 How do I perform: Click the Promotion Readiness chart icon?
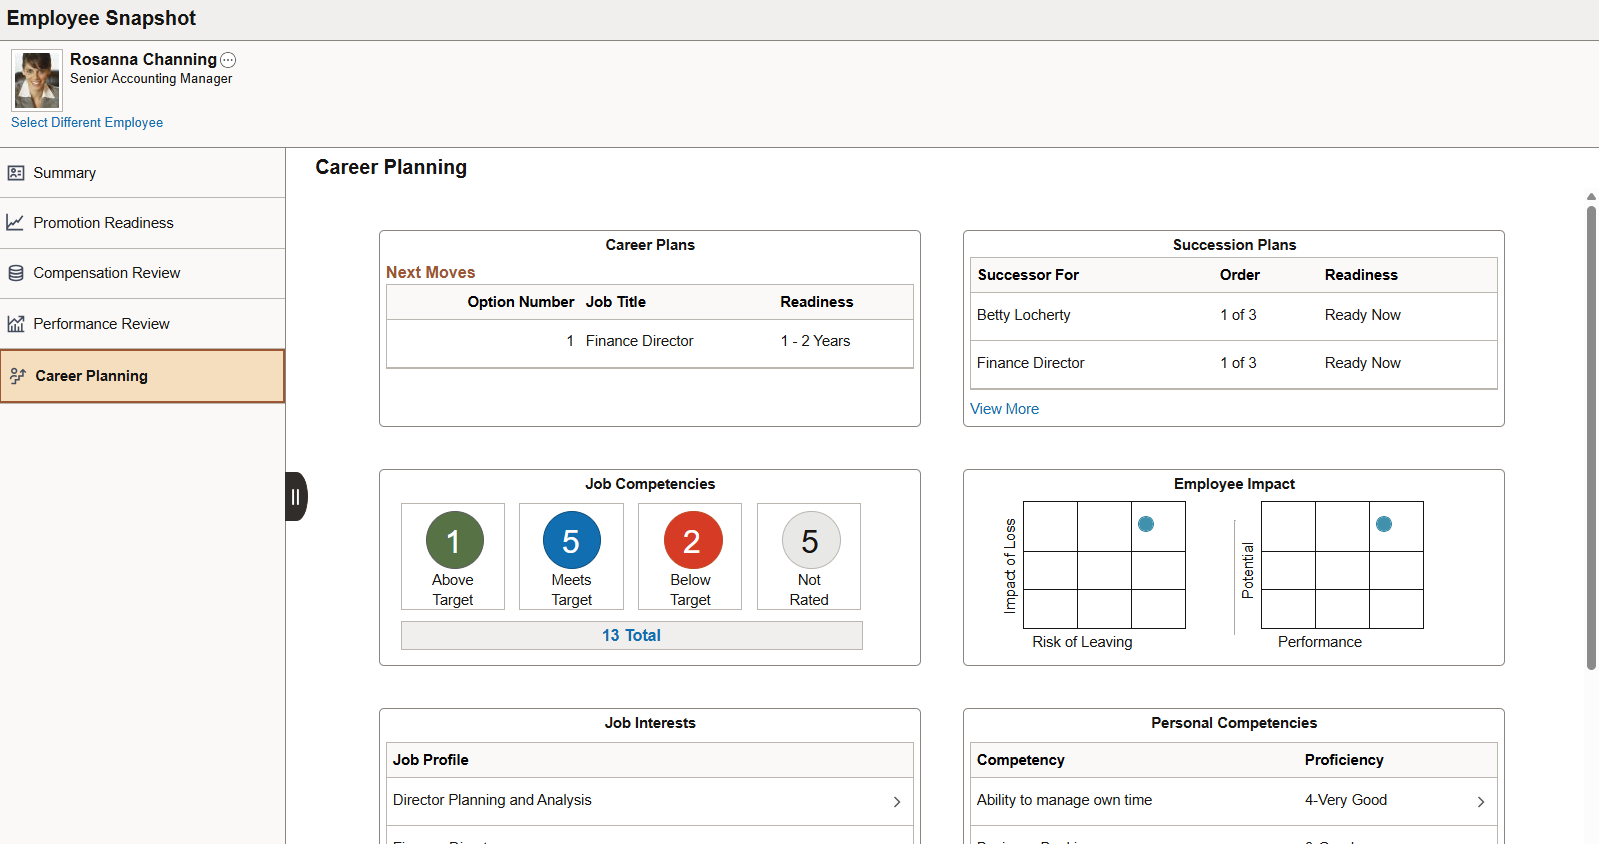(15, 223)
